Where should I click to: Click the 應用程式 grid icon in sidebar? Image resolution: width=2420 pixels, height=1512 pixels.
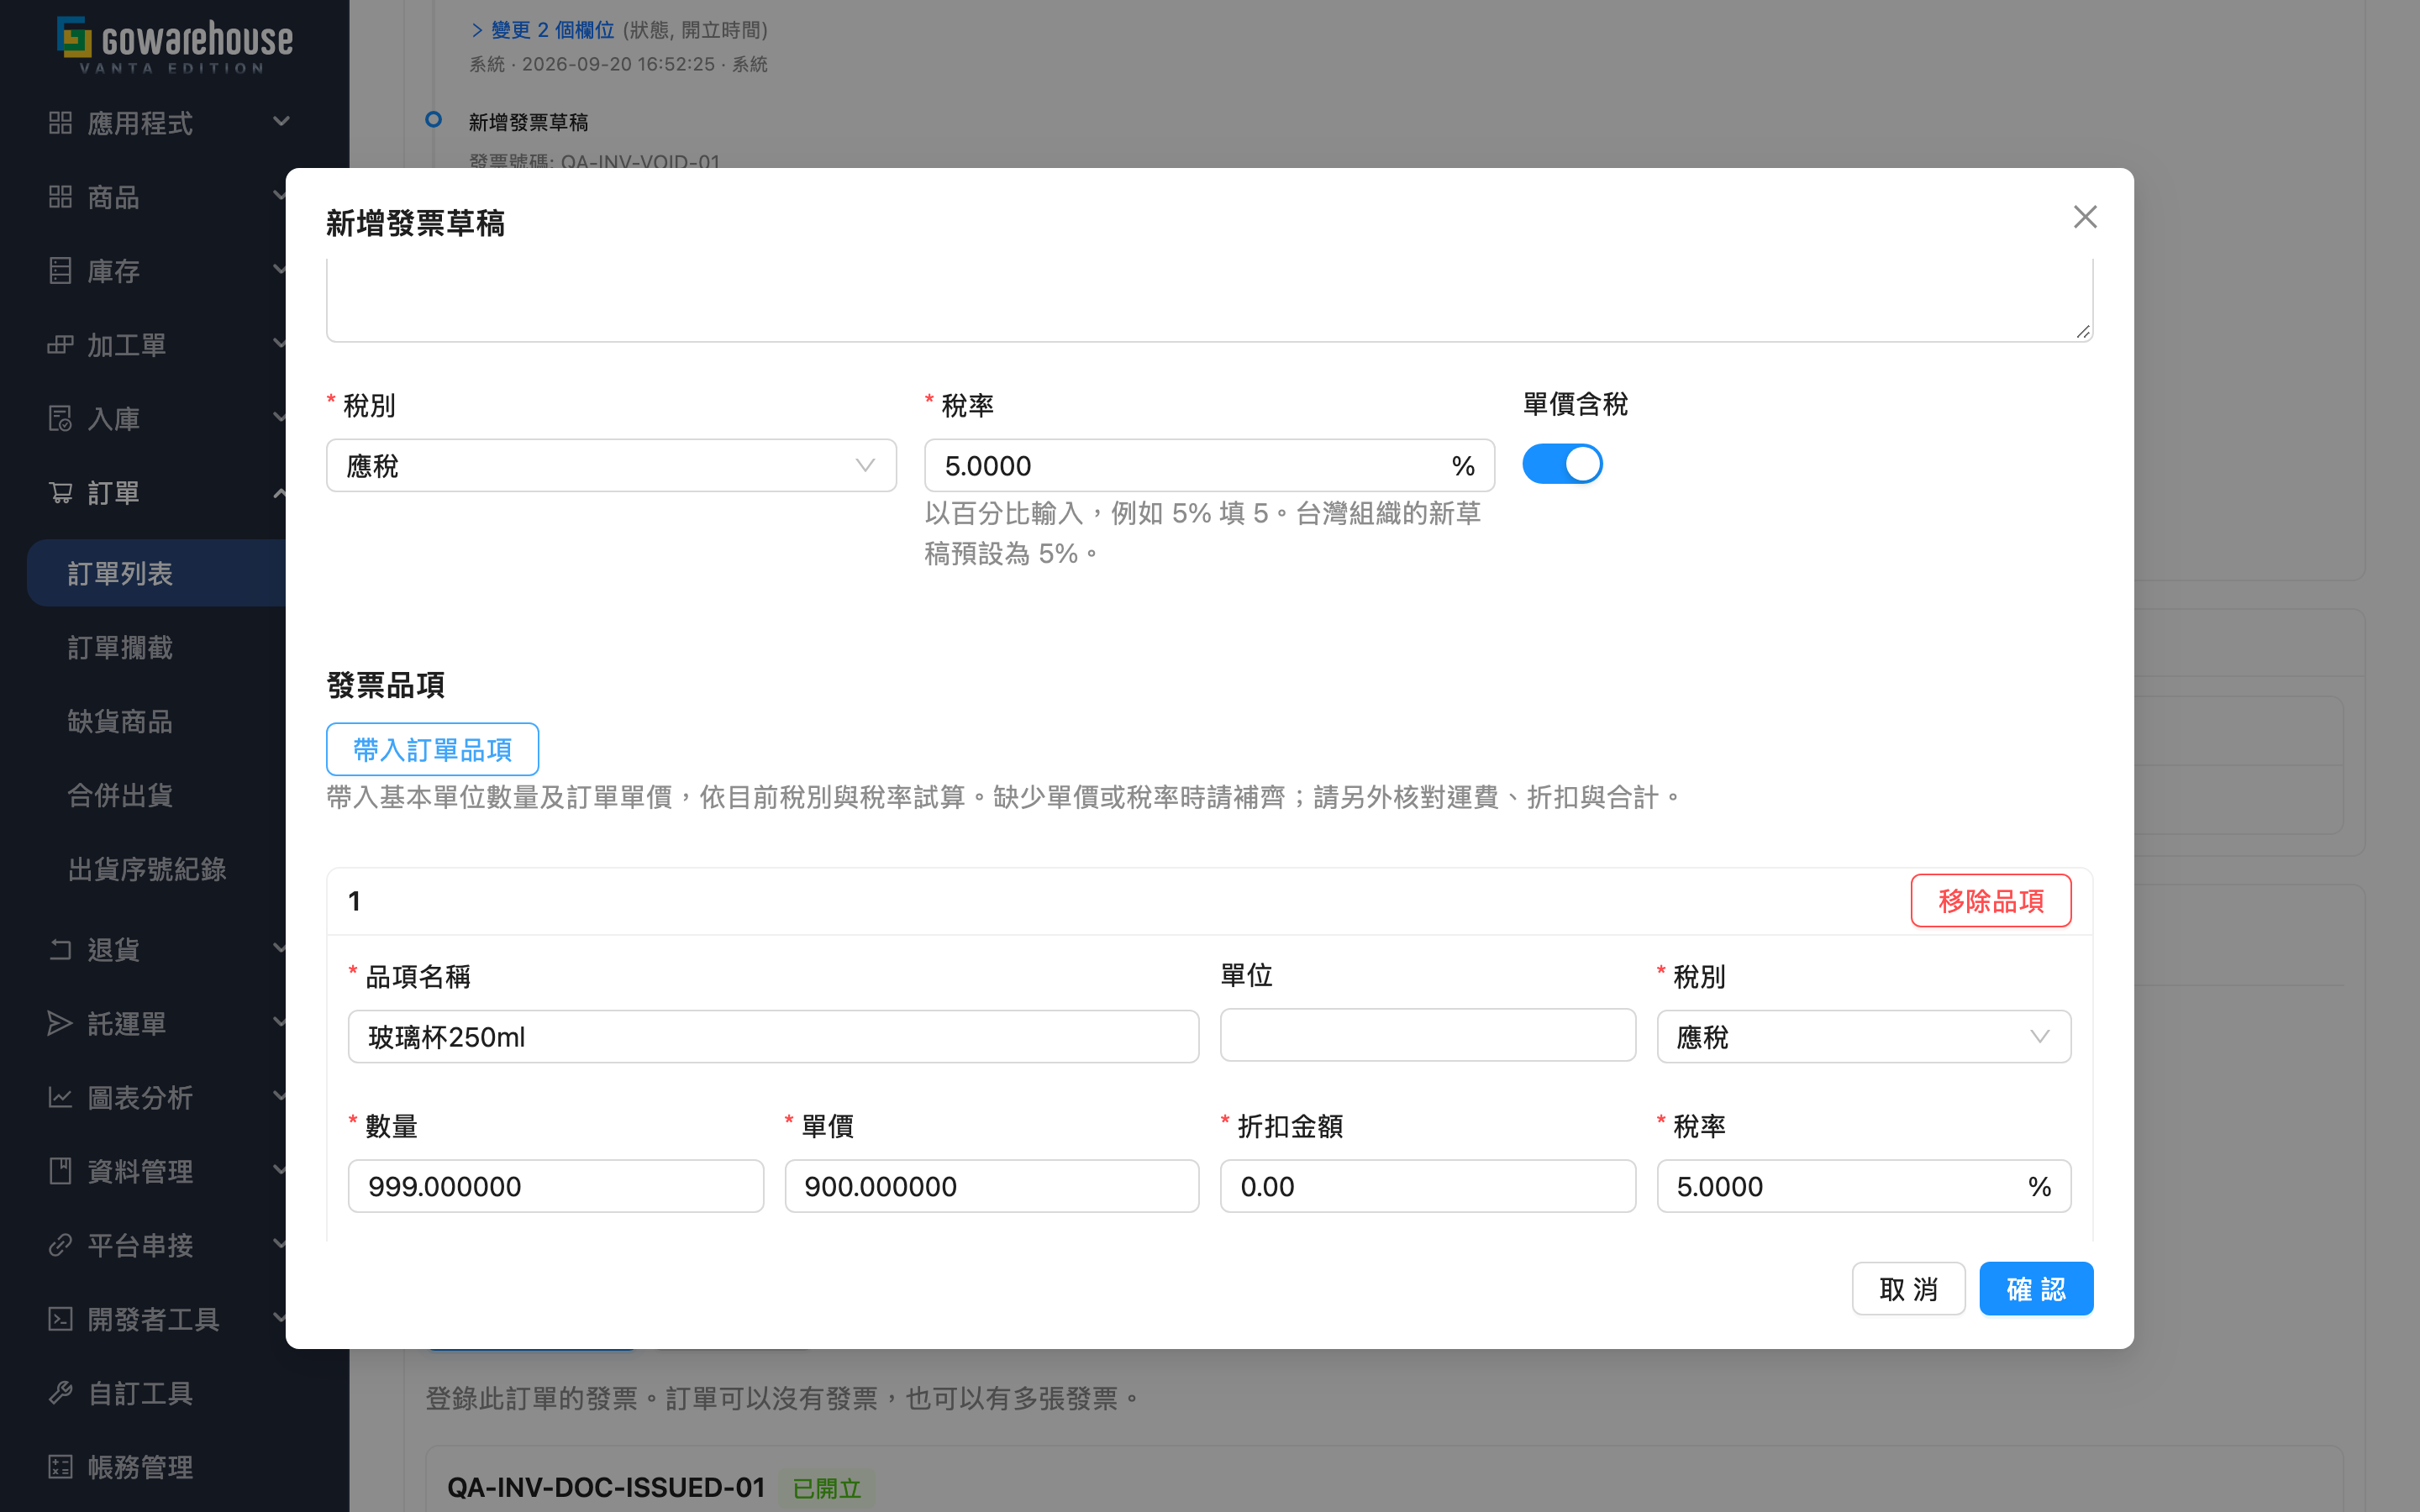(x=60, y=122)
